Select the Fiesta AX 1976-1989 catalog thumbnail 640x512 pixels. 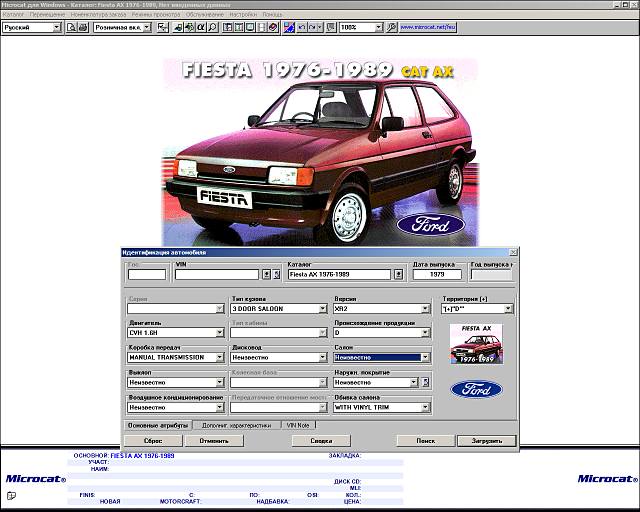tap(477, 343)
